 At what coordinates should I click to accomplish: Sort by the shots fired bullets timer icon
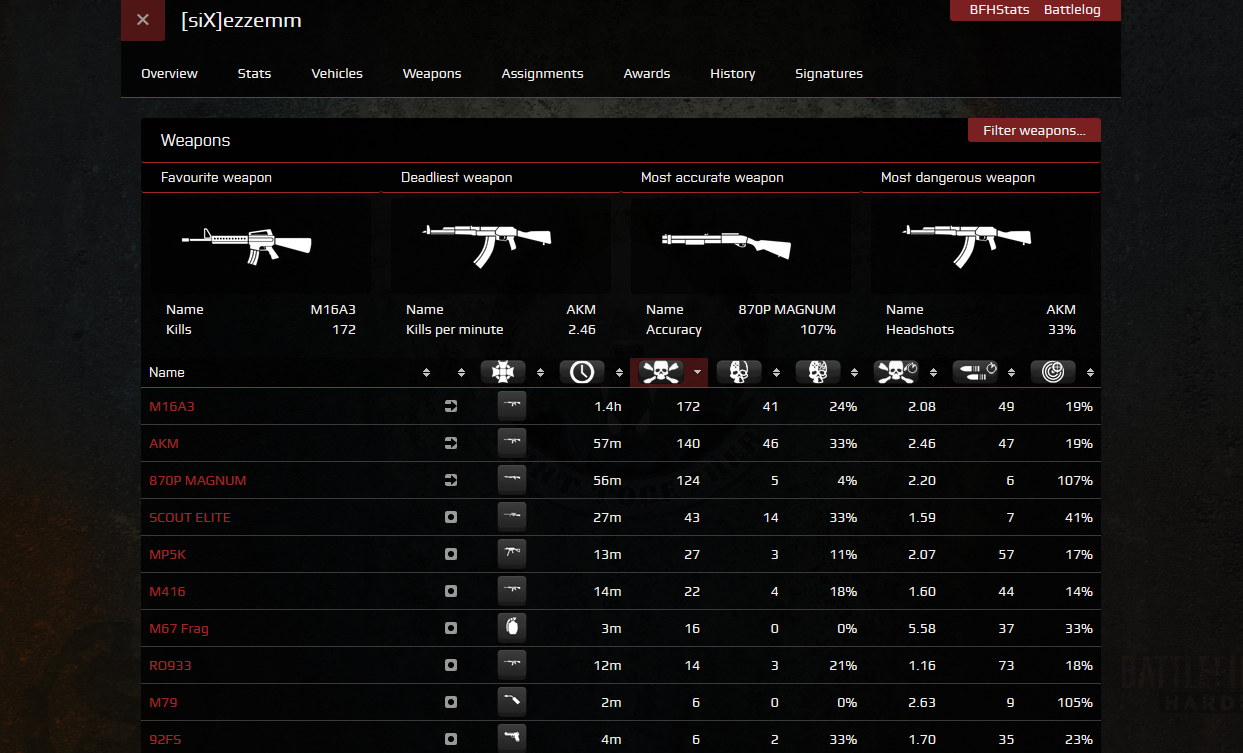(x=975, y=372)
